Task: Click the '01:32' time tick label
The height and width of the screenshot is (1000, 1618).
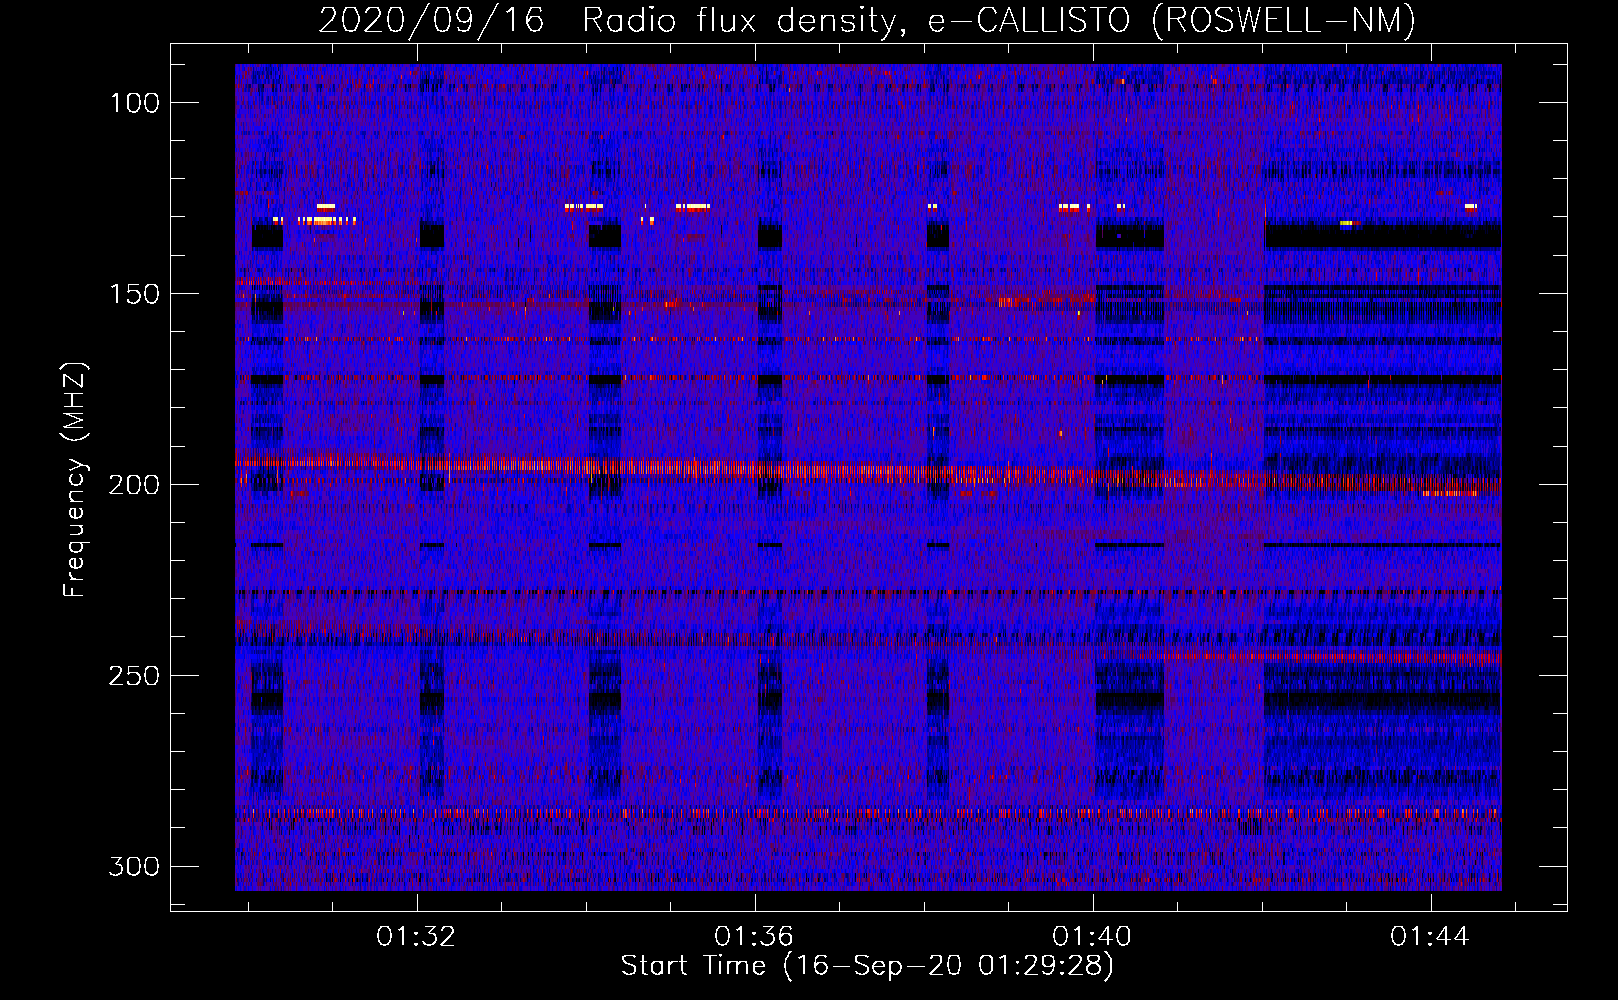Action: coord(416,936)
